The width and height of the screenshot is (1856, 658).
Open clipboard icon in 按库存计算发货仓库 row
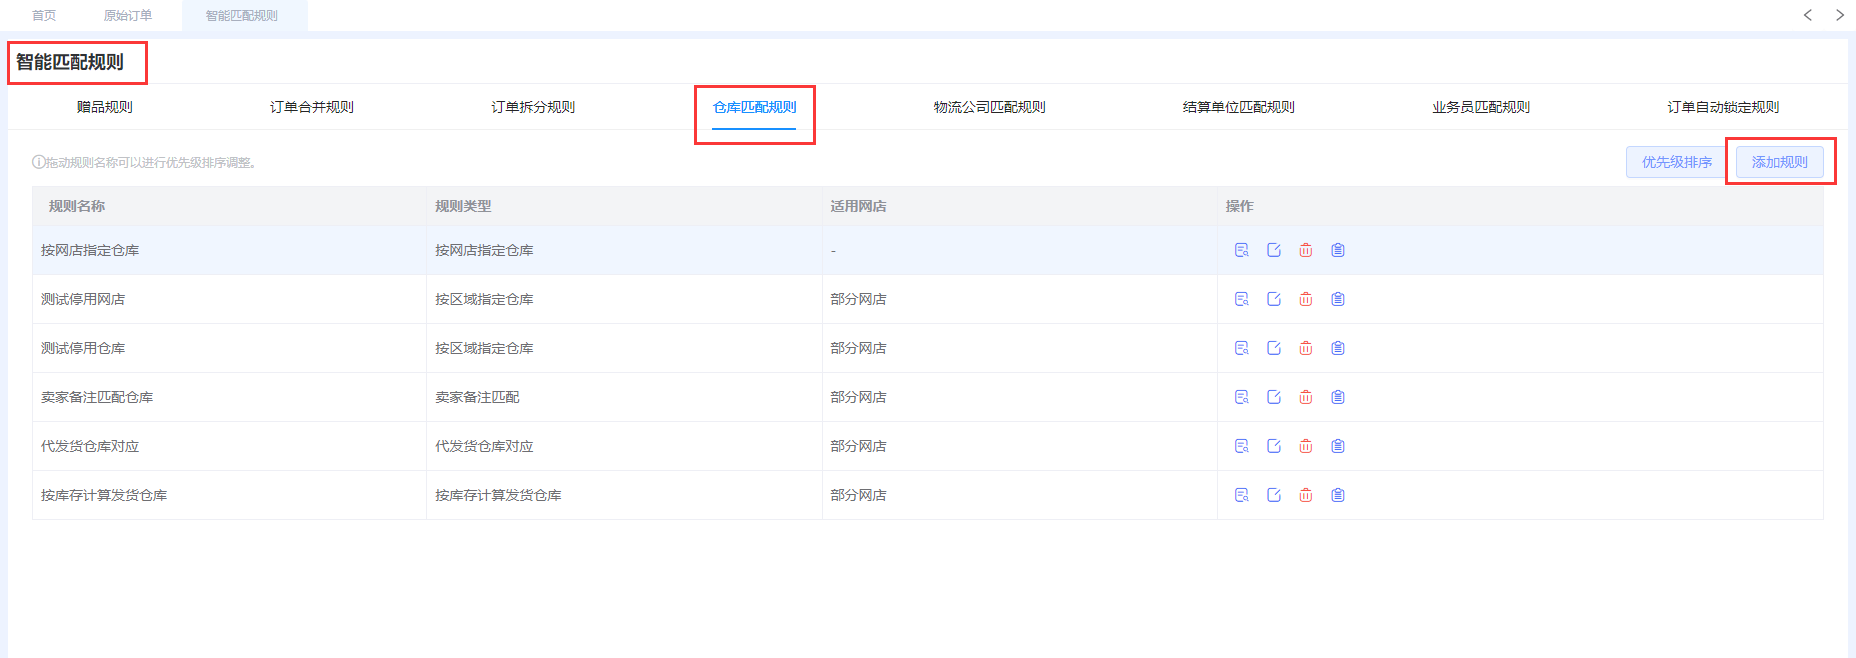(1338, 495)
